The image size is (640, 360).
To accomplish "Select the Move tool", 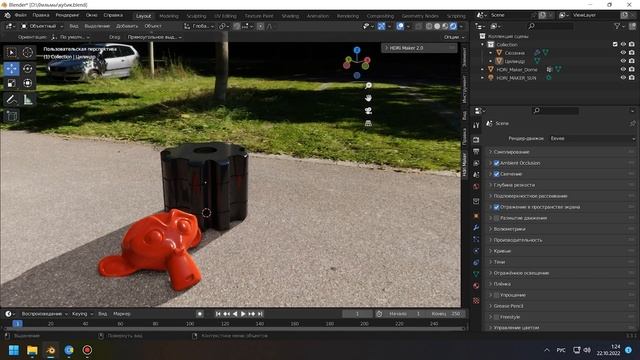I will (11, 68).
